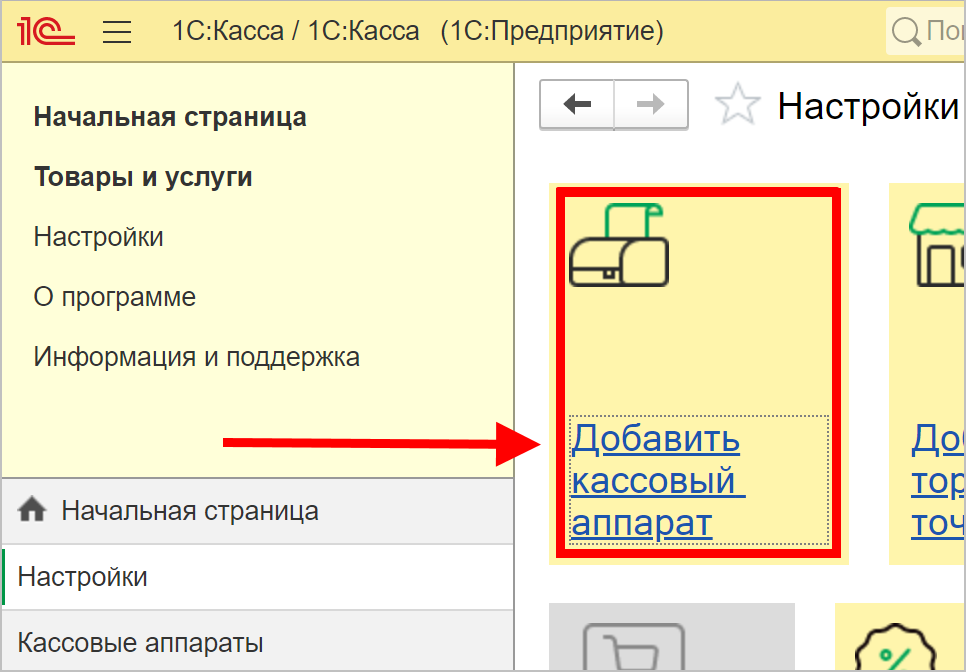Click the shopping cart tile icon

pyautogui.click(x=634, y=647)
